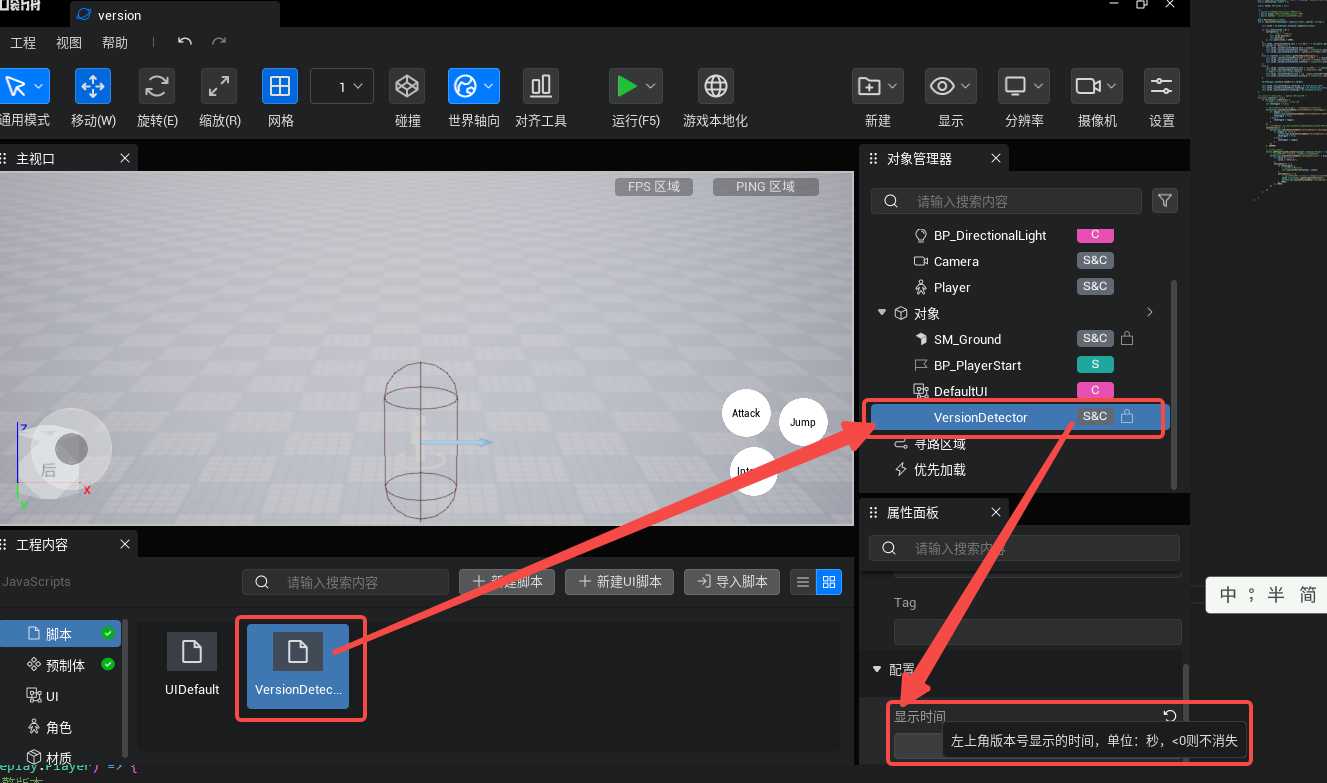Select 角色 category in sidebar

59,727
